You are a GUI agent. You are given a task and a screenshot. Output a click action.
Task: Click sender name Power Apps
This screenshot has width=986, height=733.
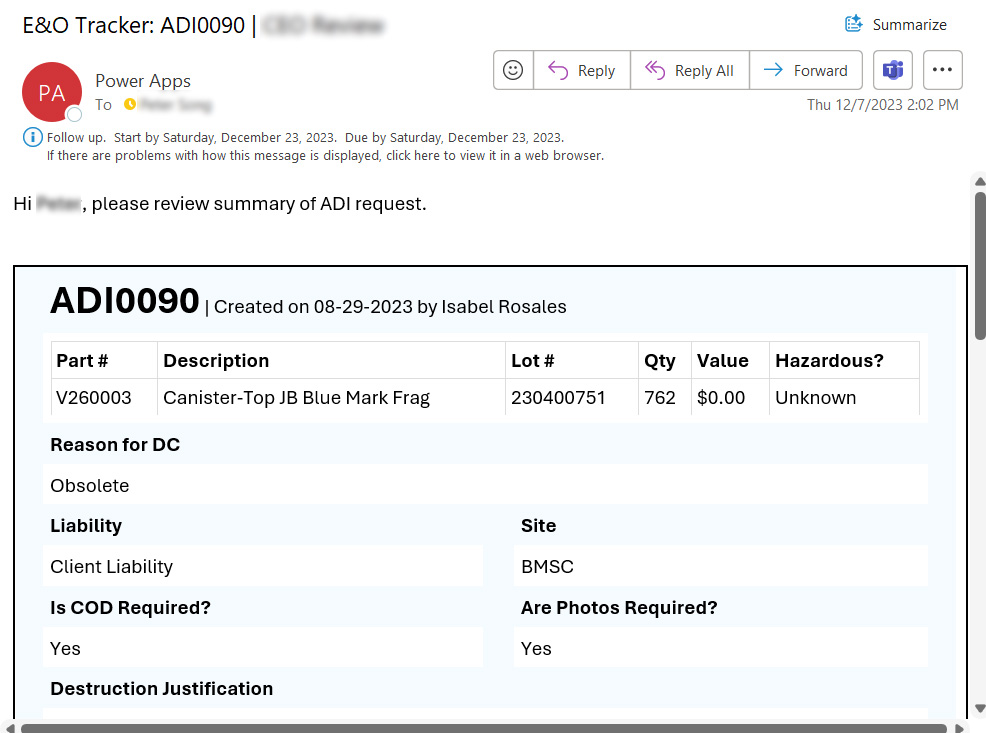143,81
